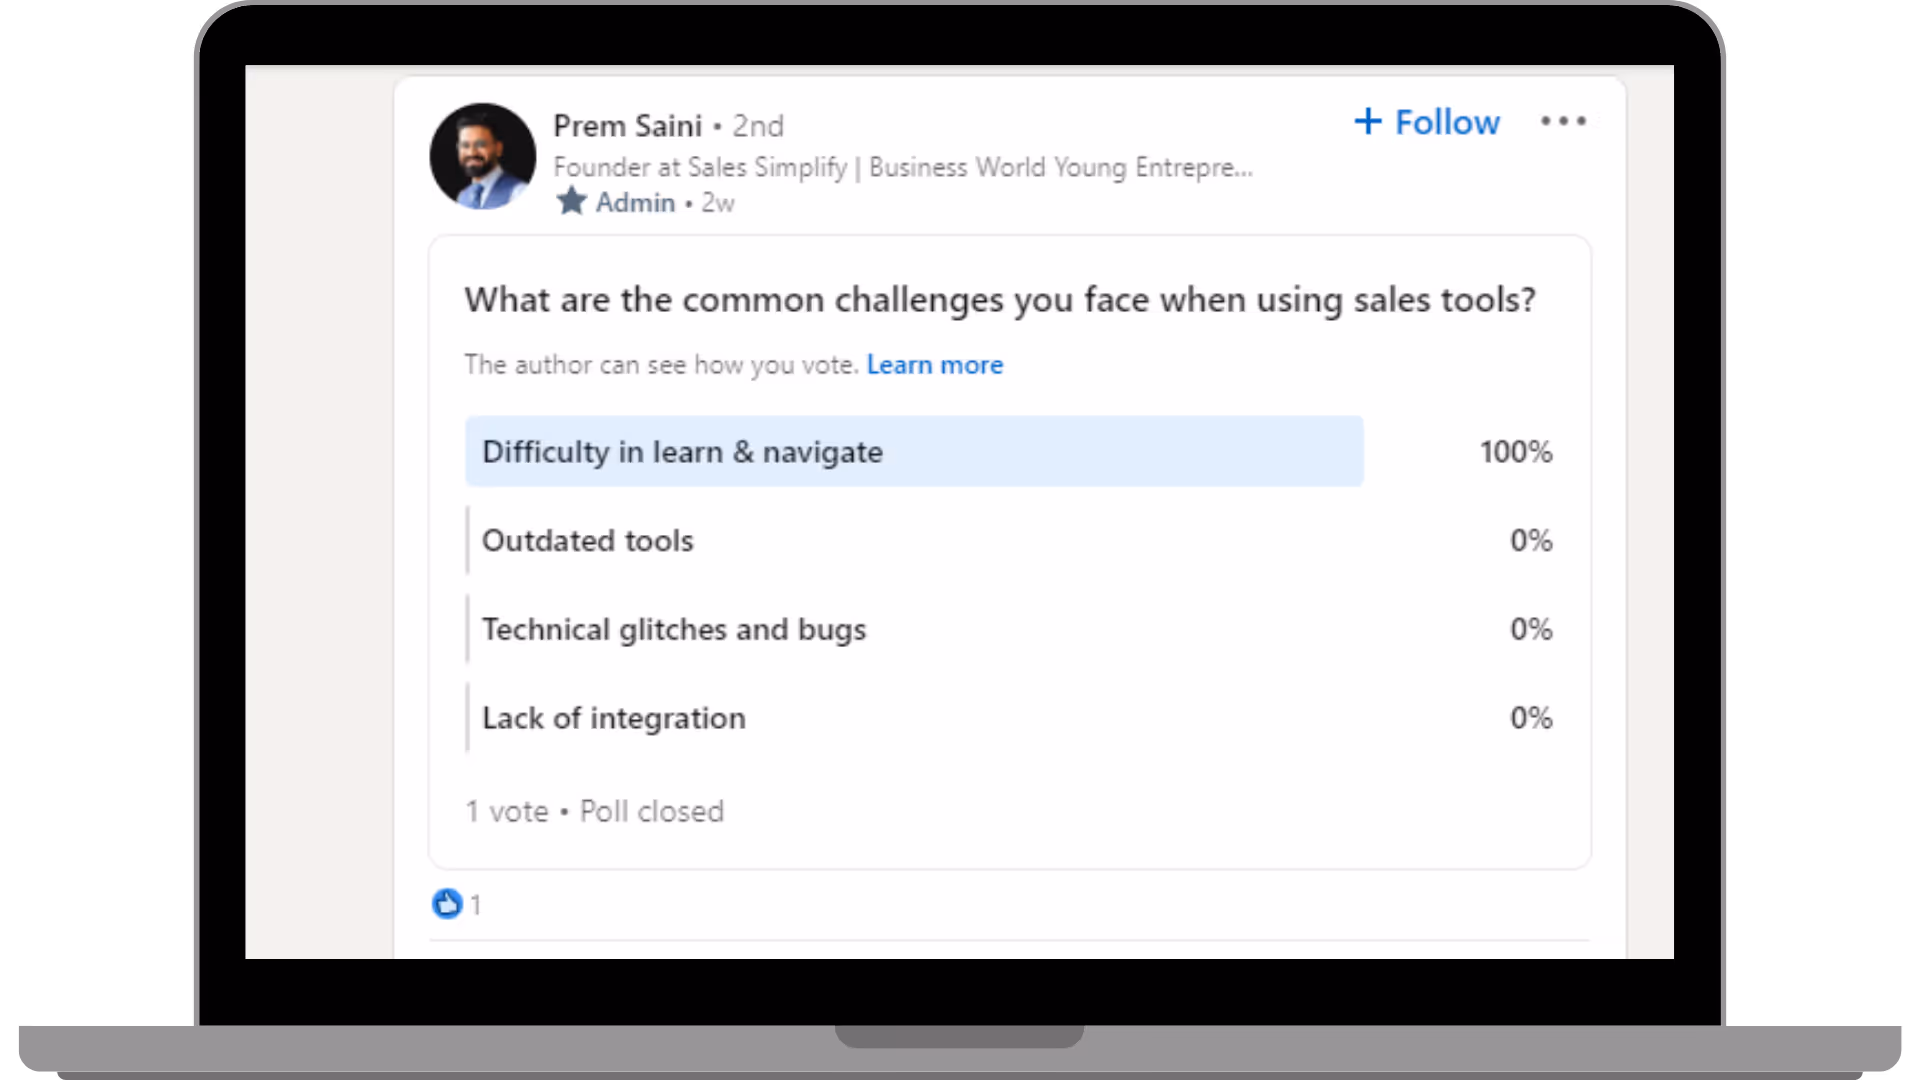Open the reactions count number
Viewport: 1920px width, 1080px height.
point(476,905)
